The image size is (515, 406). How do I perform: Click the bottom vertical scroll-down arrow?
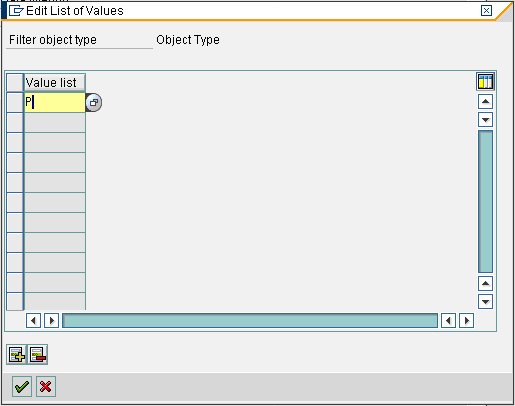click(485, 302)
